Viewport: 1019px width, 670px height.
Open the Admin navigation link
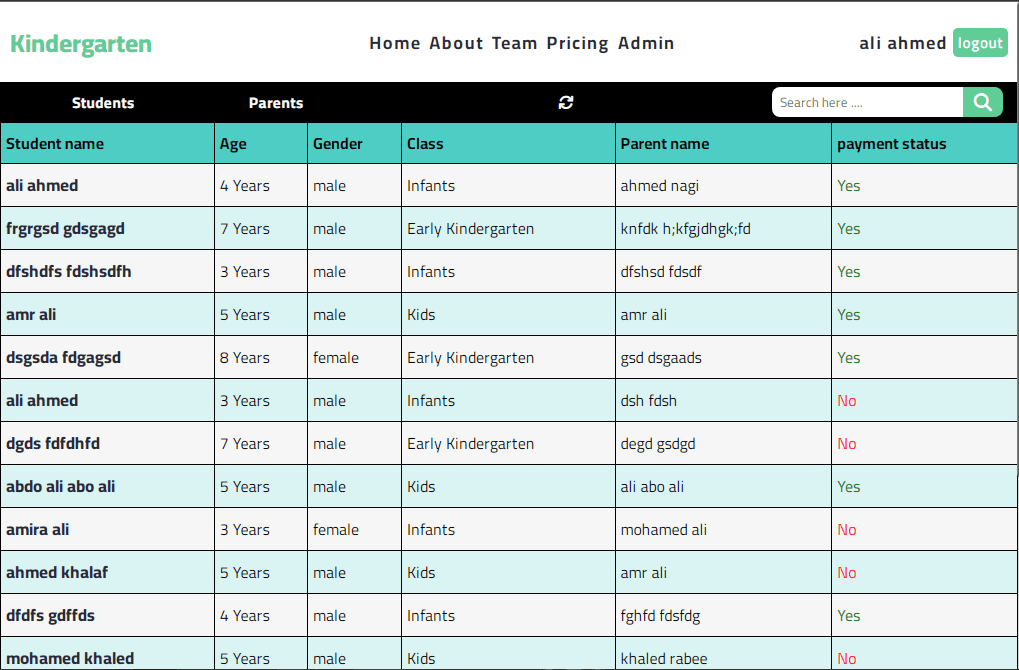click(646, 43)
